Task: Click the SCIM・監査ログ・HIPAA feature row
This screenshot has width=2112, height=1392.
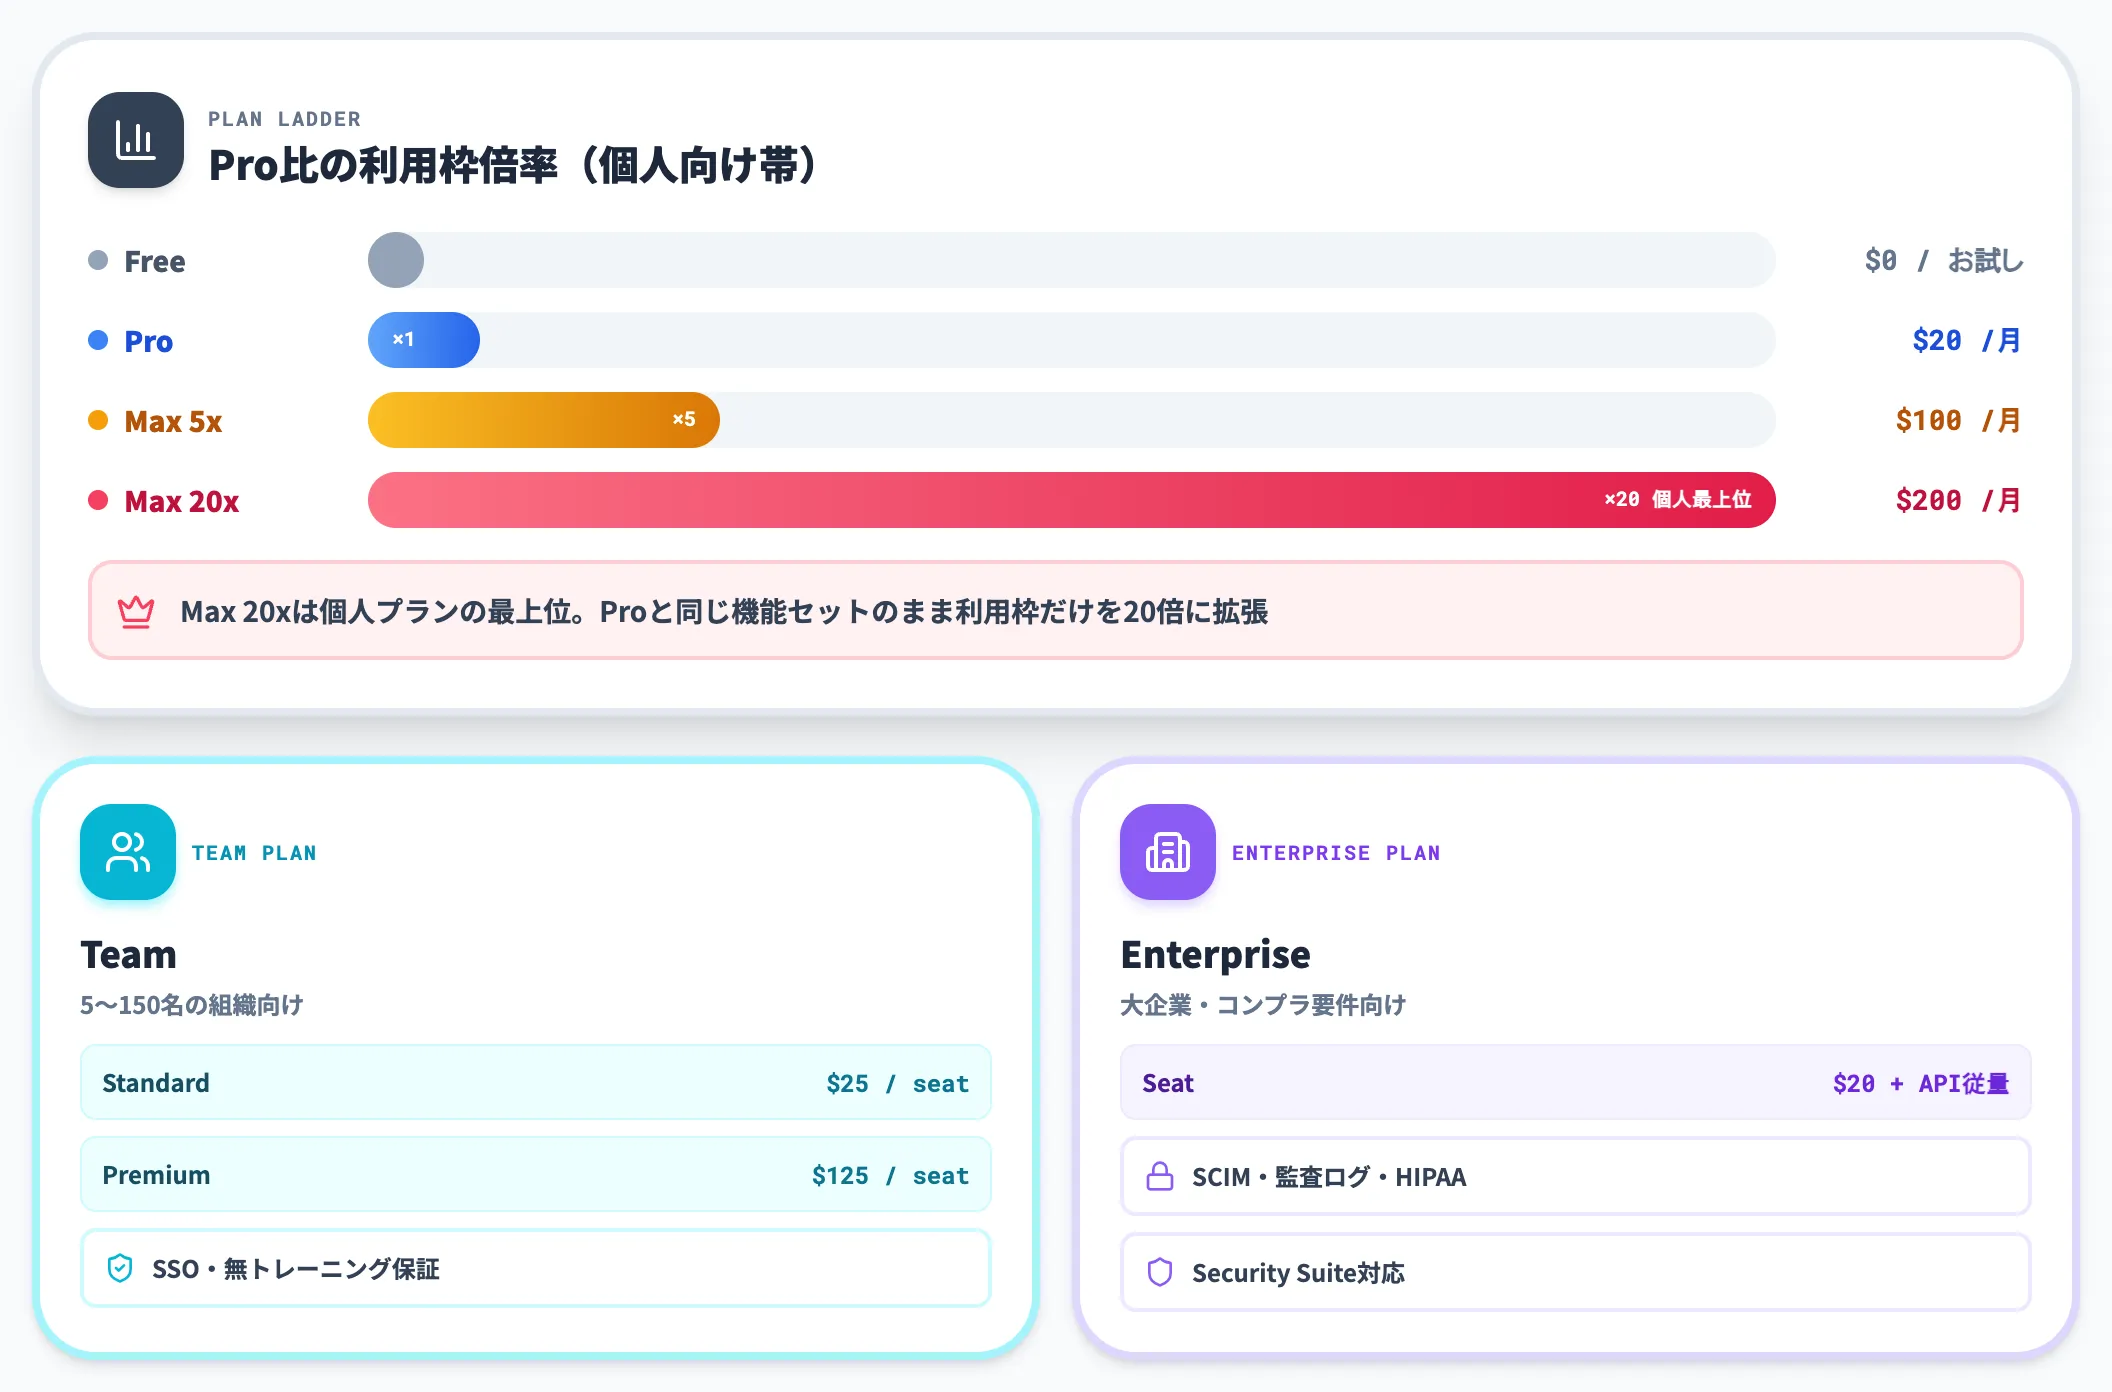Action: pos(1576,1176)
